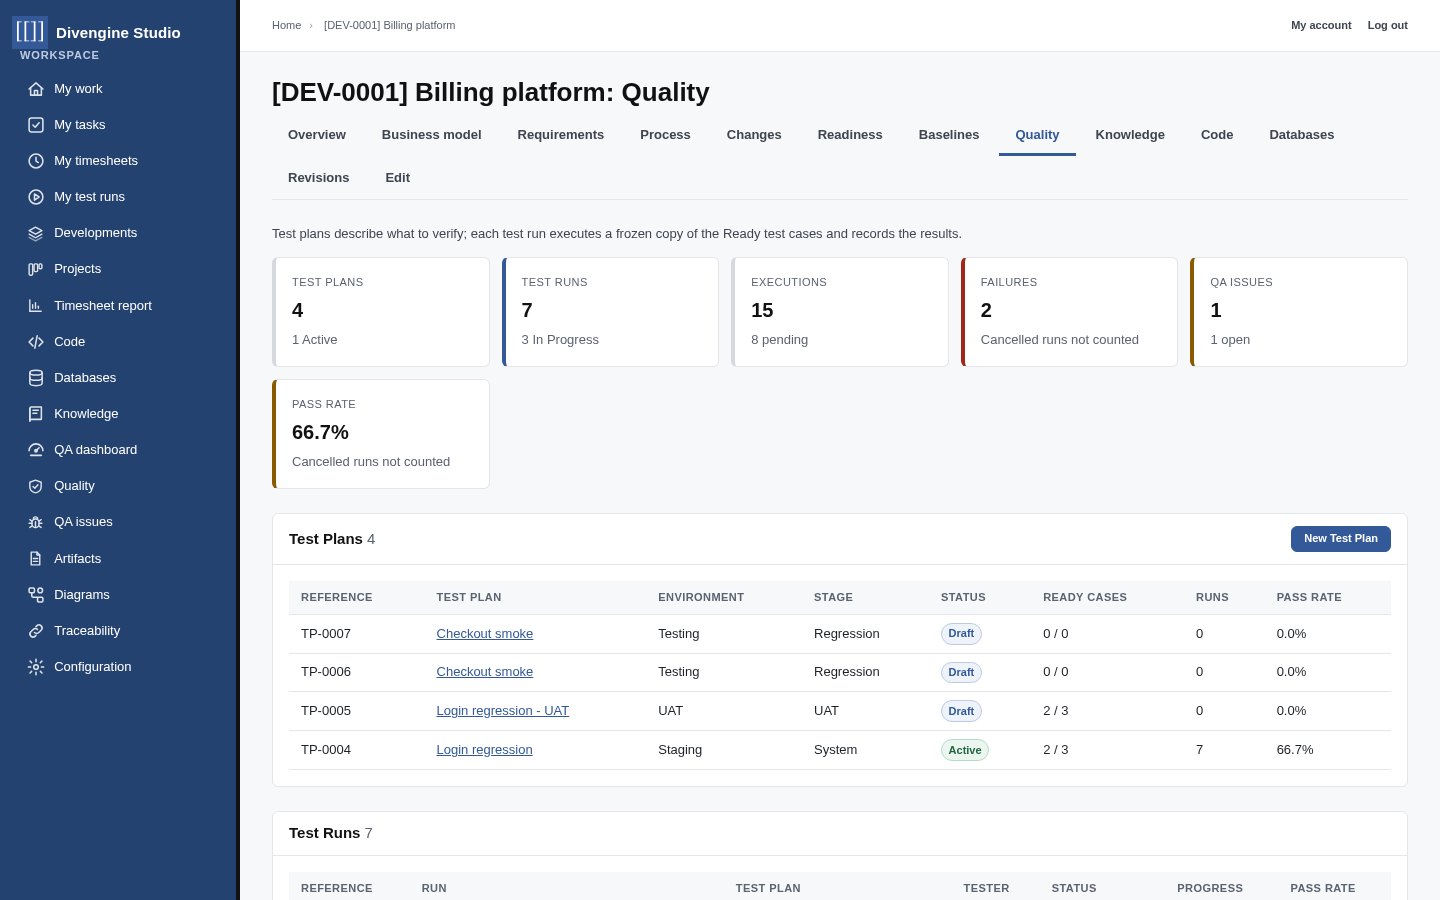Click the [DEV-0001] Billing platform breadcrumb
The width and height of the screenshot is (1440, 900).
[390, 25]
